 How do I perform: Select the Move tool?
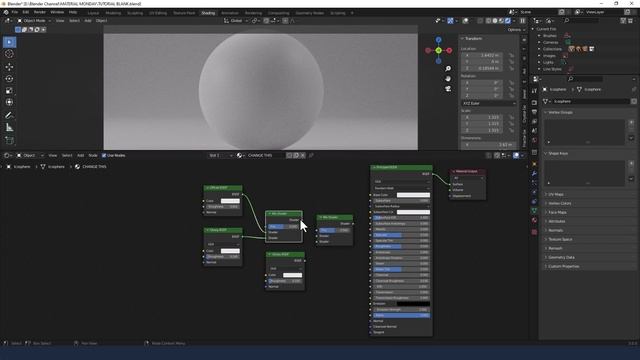(x=9, y=67)
